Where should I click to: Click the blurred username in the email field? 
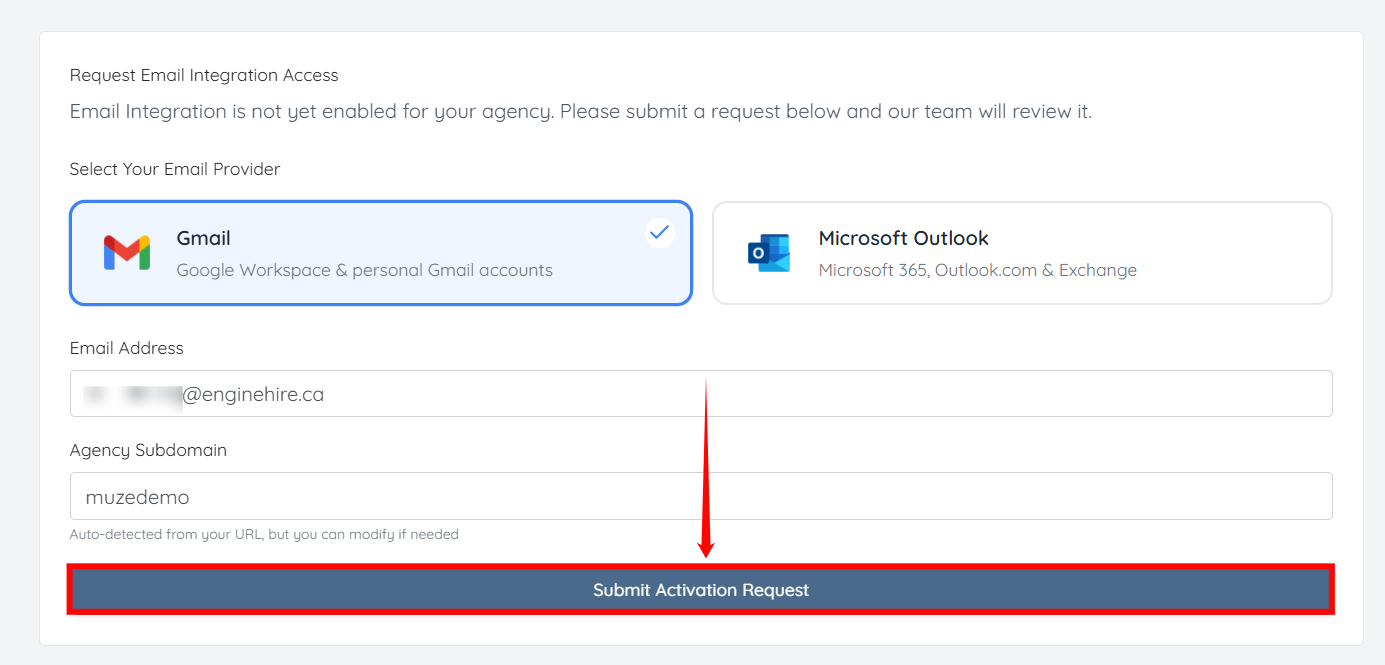pos(132,395)
